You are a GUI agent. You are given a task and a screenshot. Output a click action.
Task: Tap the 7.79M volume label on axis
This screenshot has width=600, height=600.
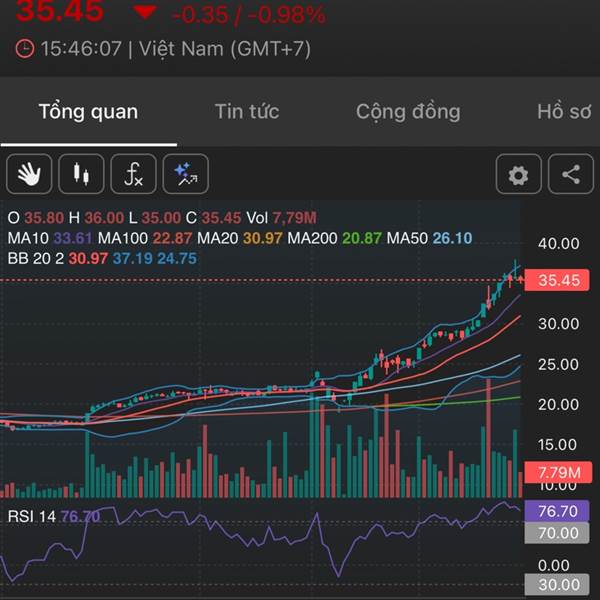tap(558, 472)
